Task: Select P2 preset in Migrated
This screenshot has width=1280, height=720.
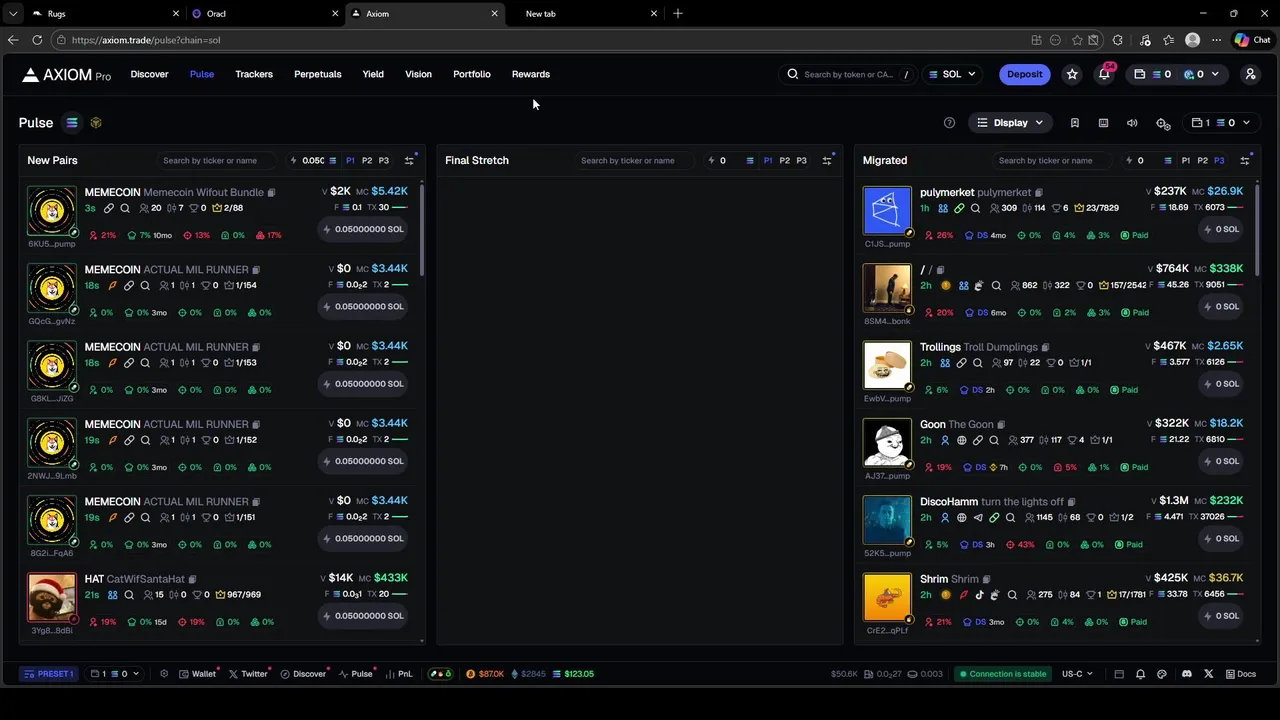Action: coord(1203,160)
